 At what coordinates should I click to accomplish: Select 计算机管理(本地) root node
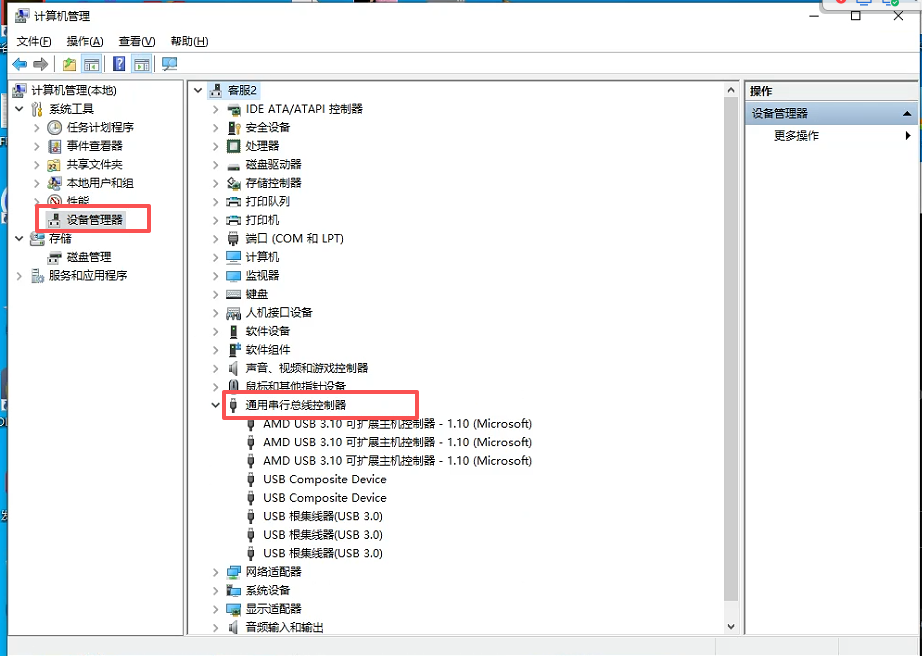74,90
